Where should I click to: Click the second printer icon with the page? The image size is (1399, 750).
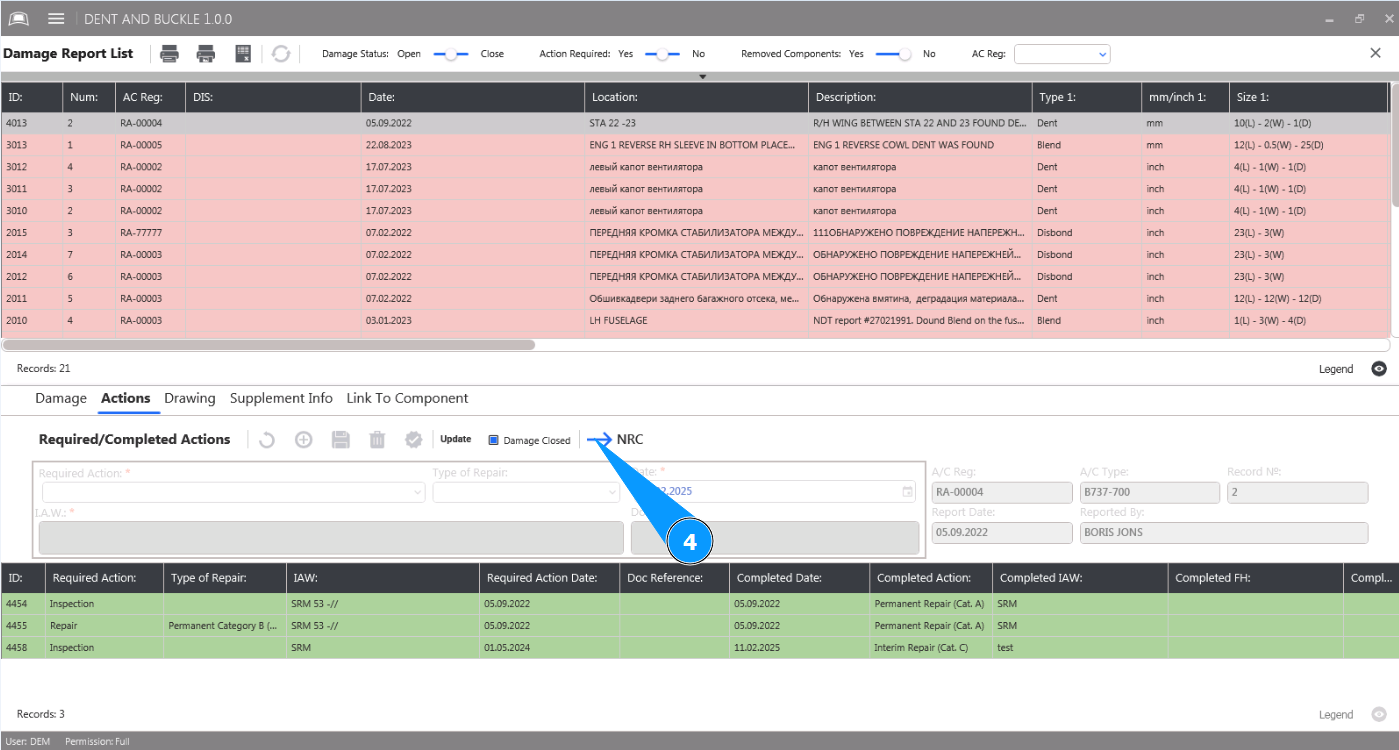click(x=206, y=54)
